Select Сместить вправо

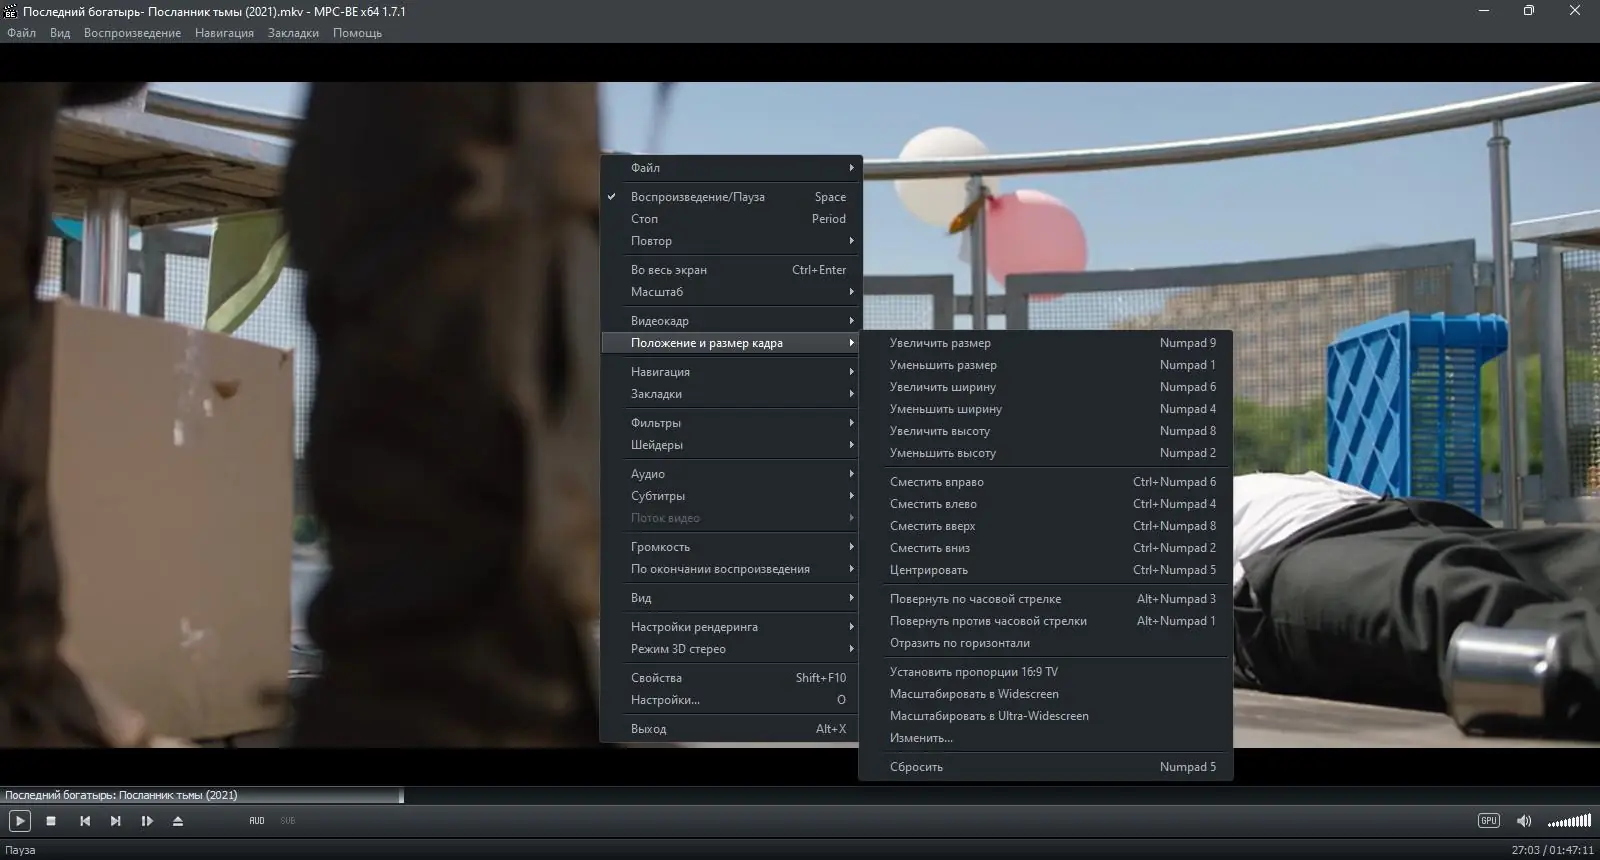pos(1046,482)
